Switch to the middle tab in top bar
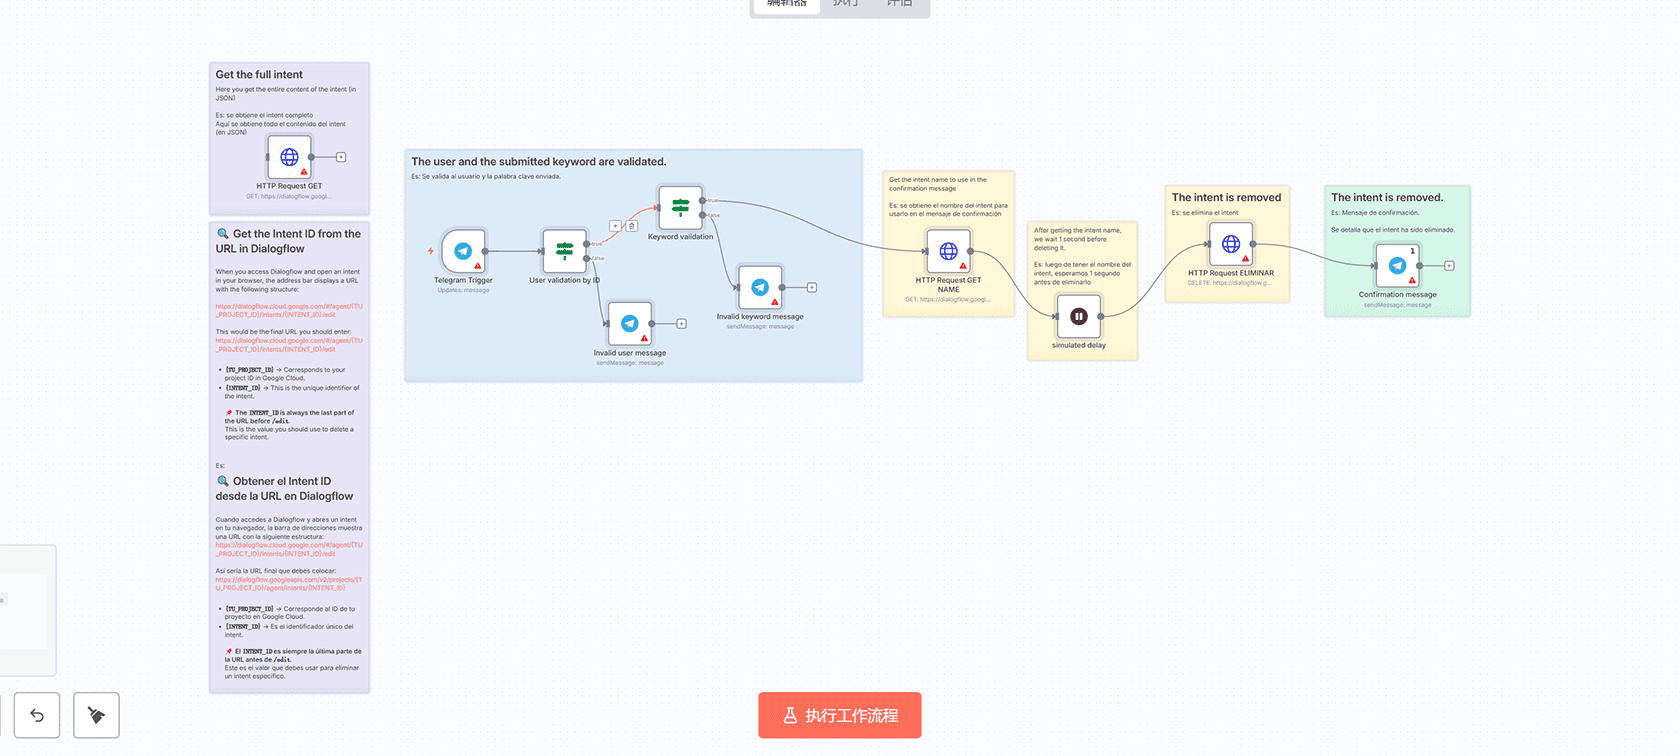This screenshot has width=1680, height=756. click(845, 4)
